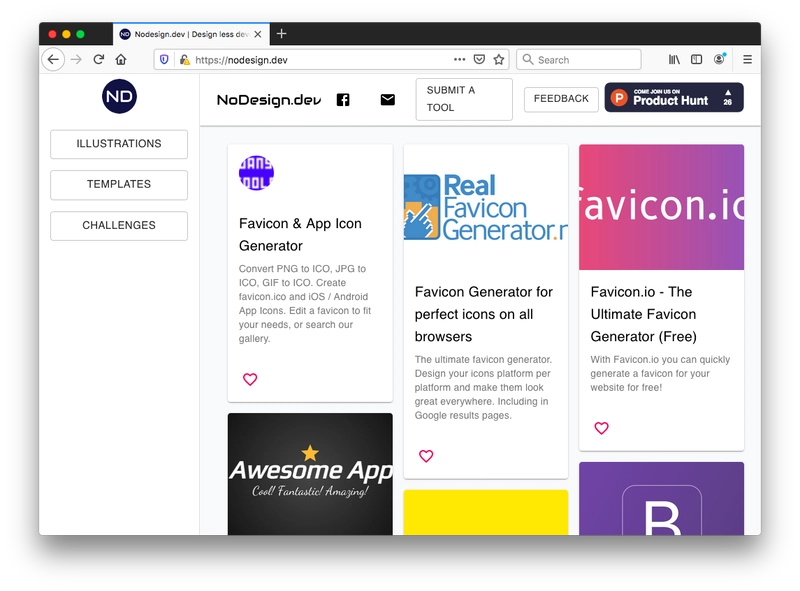Click the purple Dan's Tools logo
This screenshot has width=800, height=591.
click(x=257, y=173)
